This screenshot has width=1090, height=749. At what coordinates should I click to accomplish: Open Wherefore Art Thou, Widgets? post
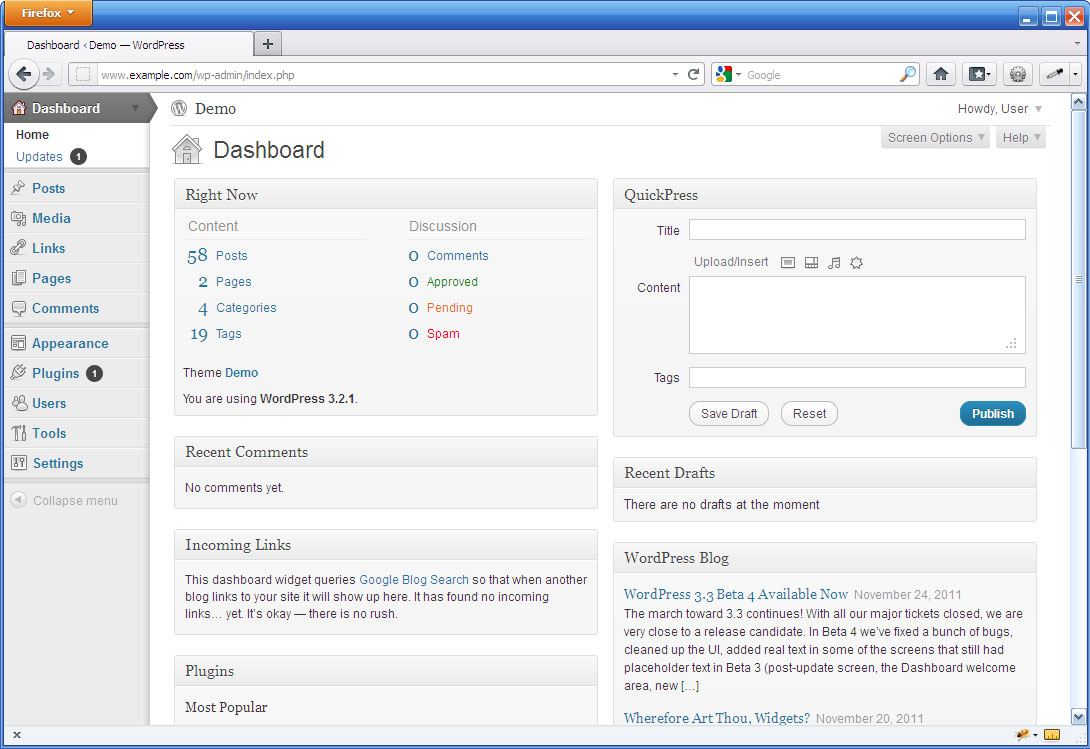[x=717, y=718]
